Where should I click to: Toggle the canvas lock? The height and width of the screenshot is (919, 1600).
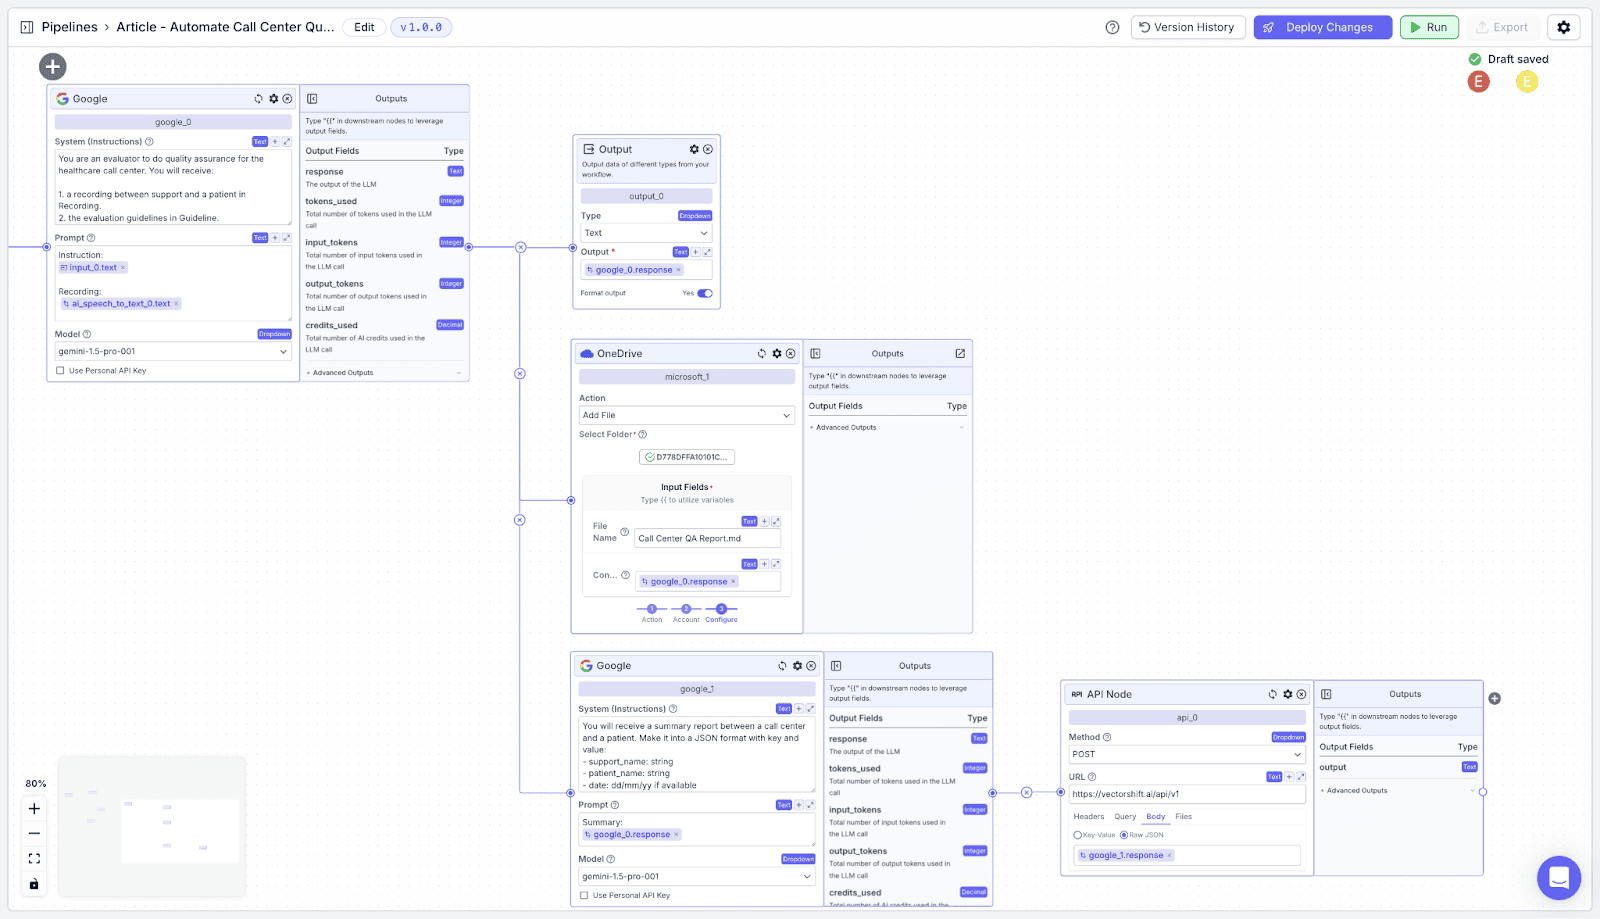34,884
